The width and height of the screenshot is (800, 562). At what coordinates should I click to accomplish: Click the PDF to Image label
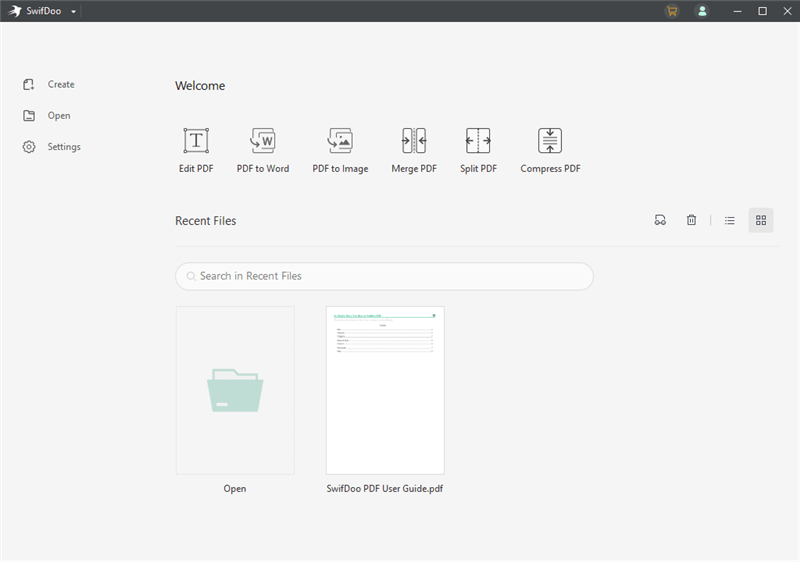tap(340, 169)
